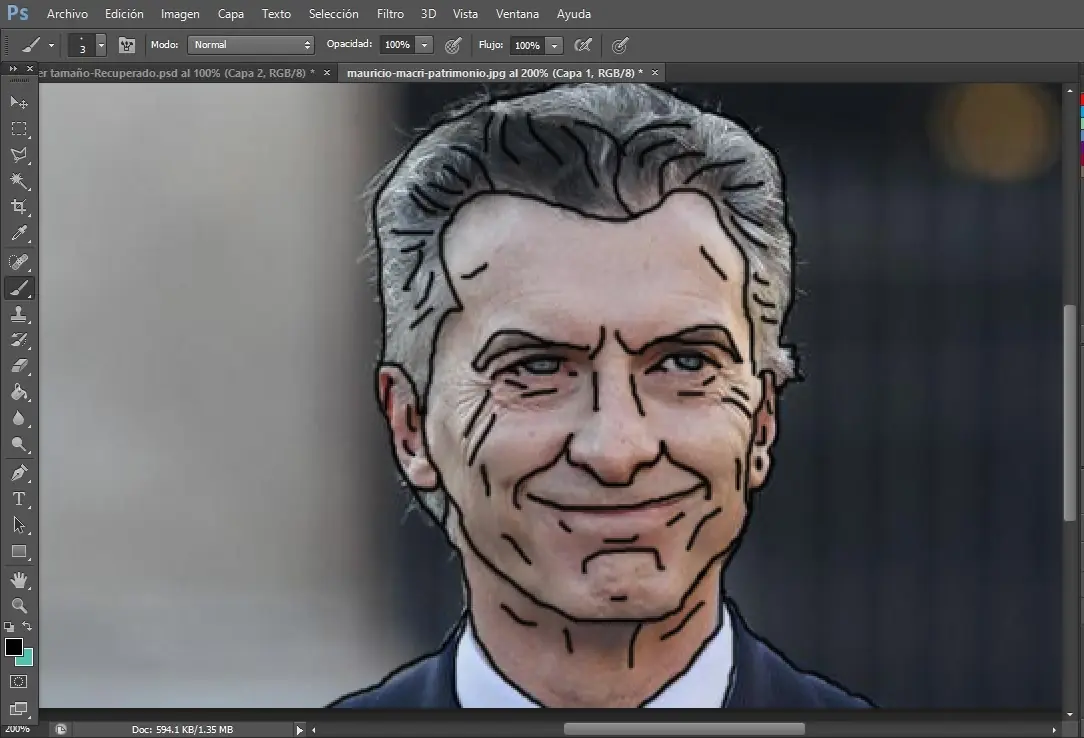This screenshot has height=738, width=1084.
Task: Open the Opacidad percentage dropdown
Action: point(423,44)
